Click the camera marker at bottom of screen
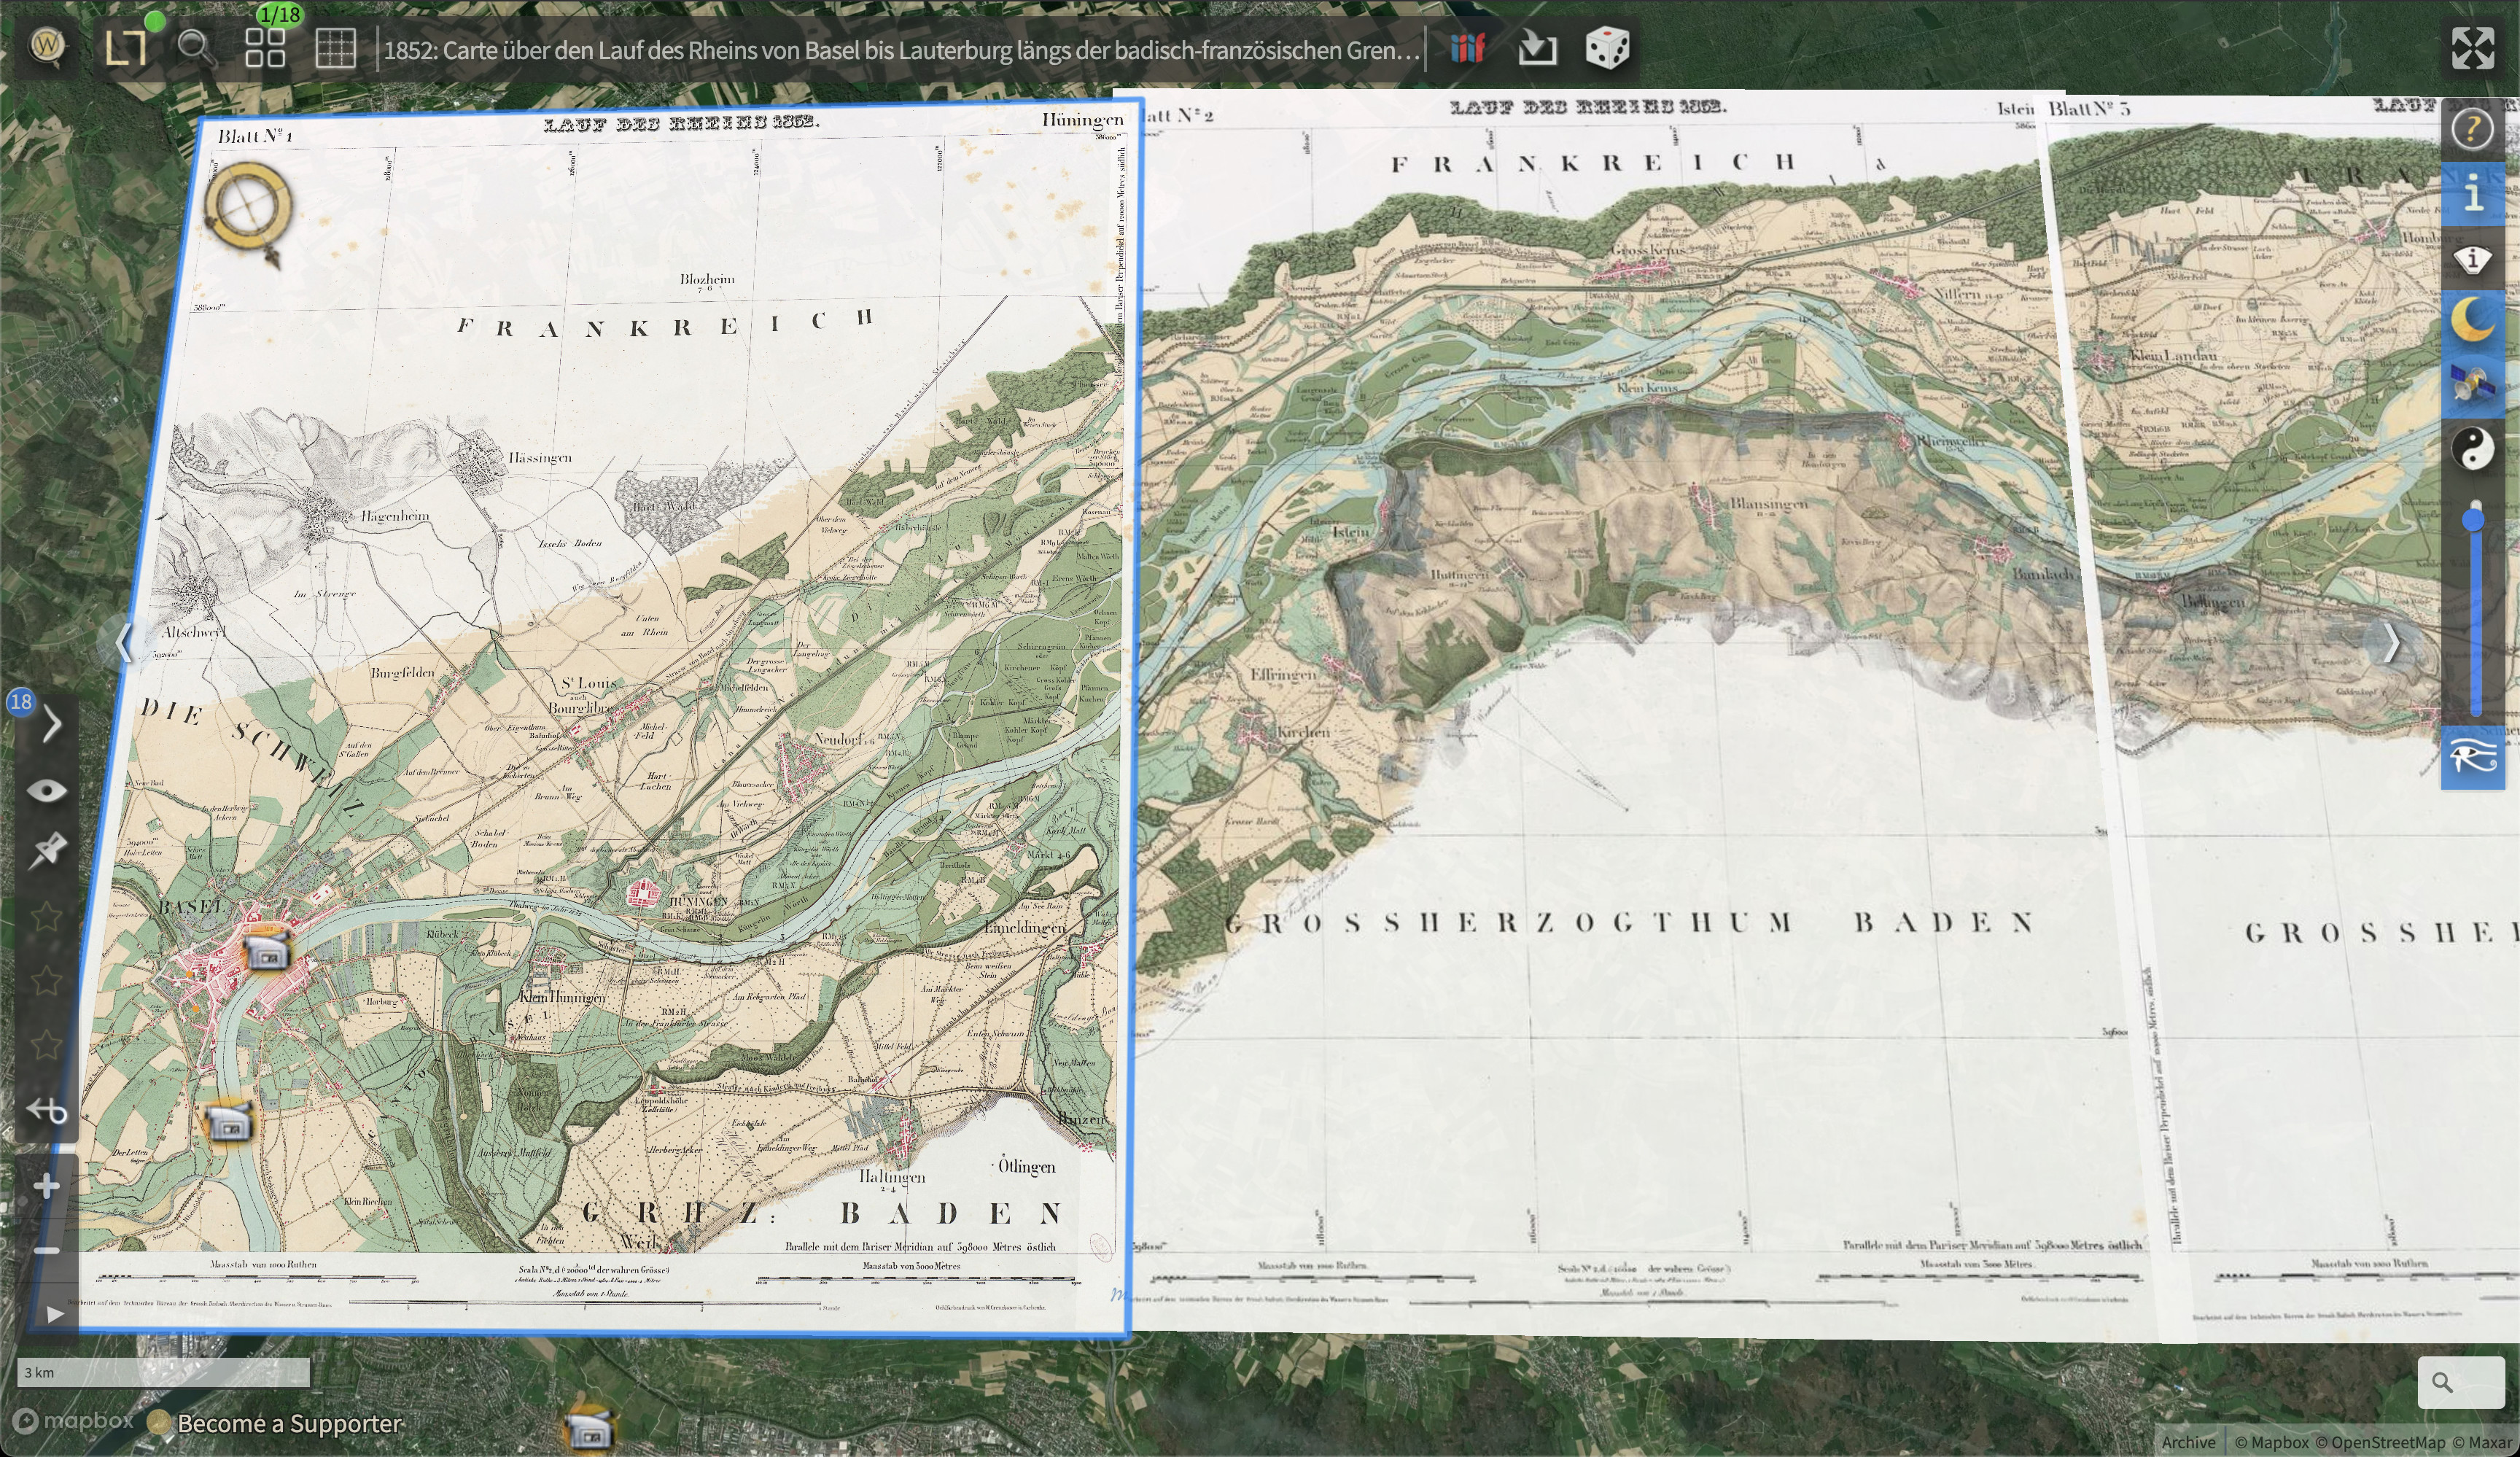2520x1457 pixels. 589,1430
